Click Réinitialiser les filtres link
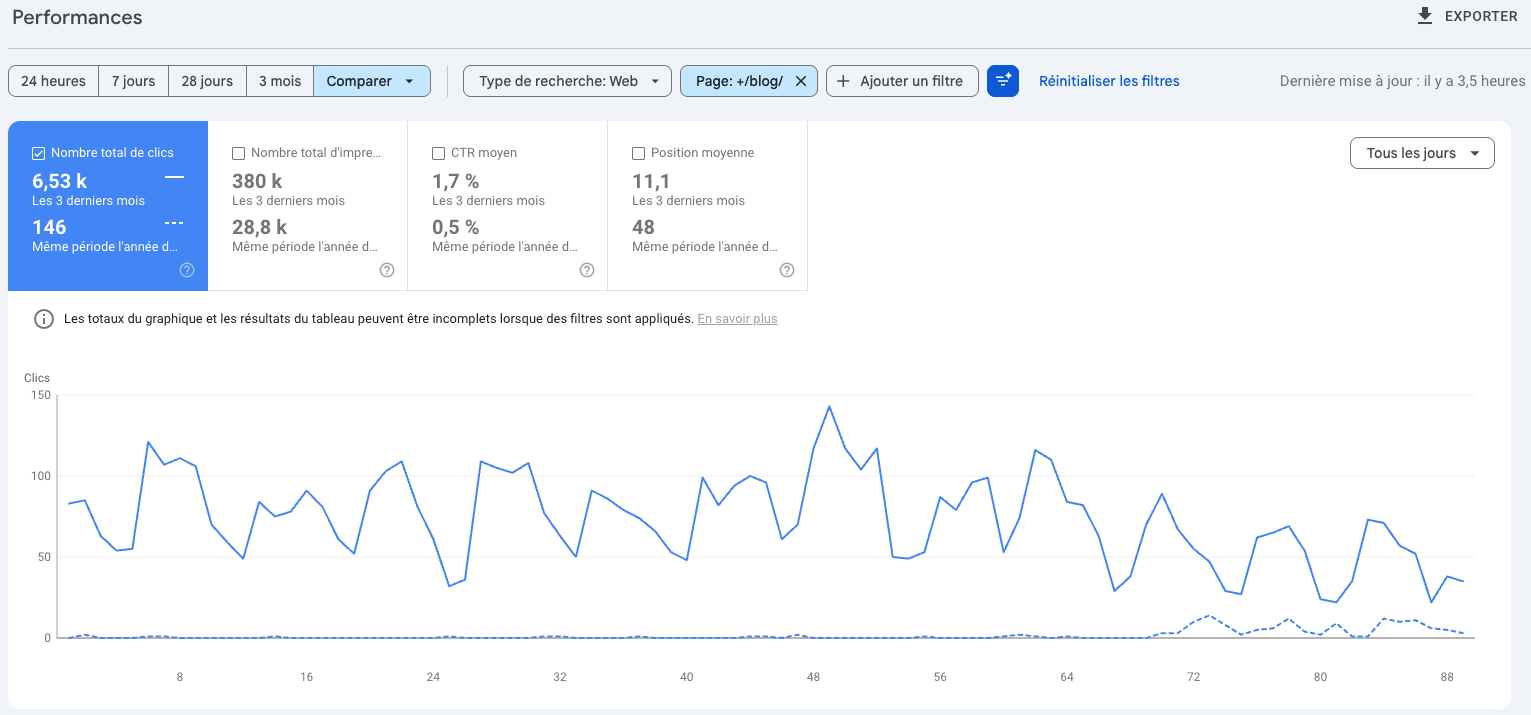The image size is (1531, 715). coord(1109,81)
